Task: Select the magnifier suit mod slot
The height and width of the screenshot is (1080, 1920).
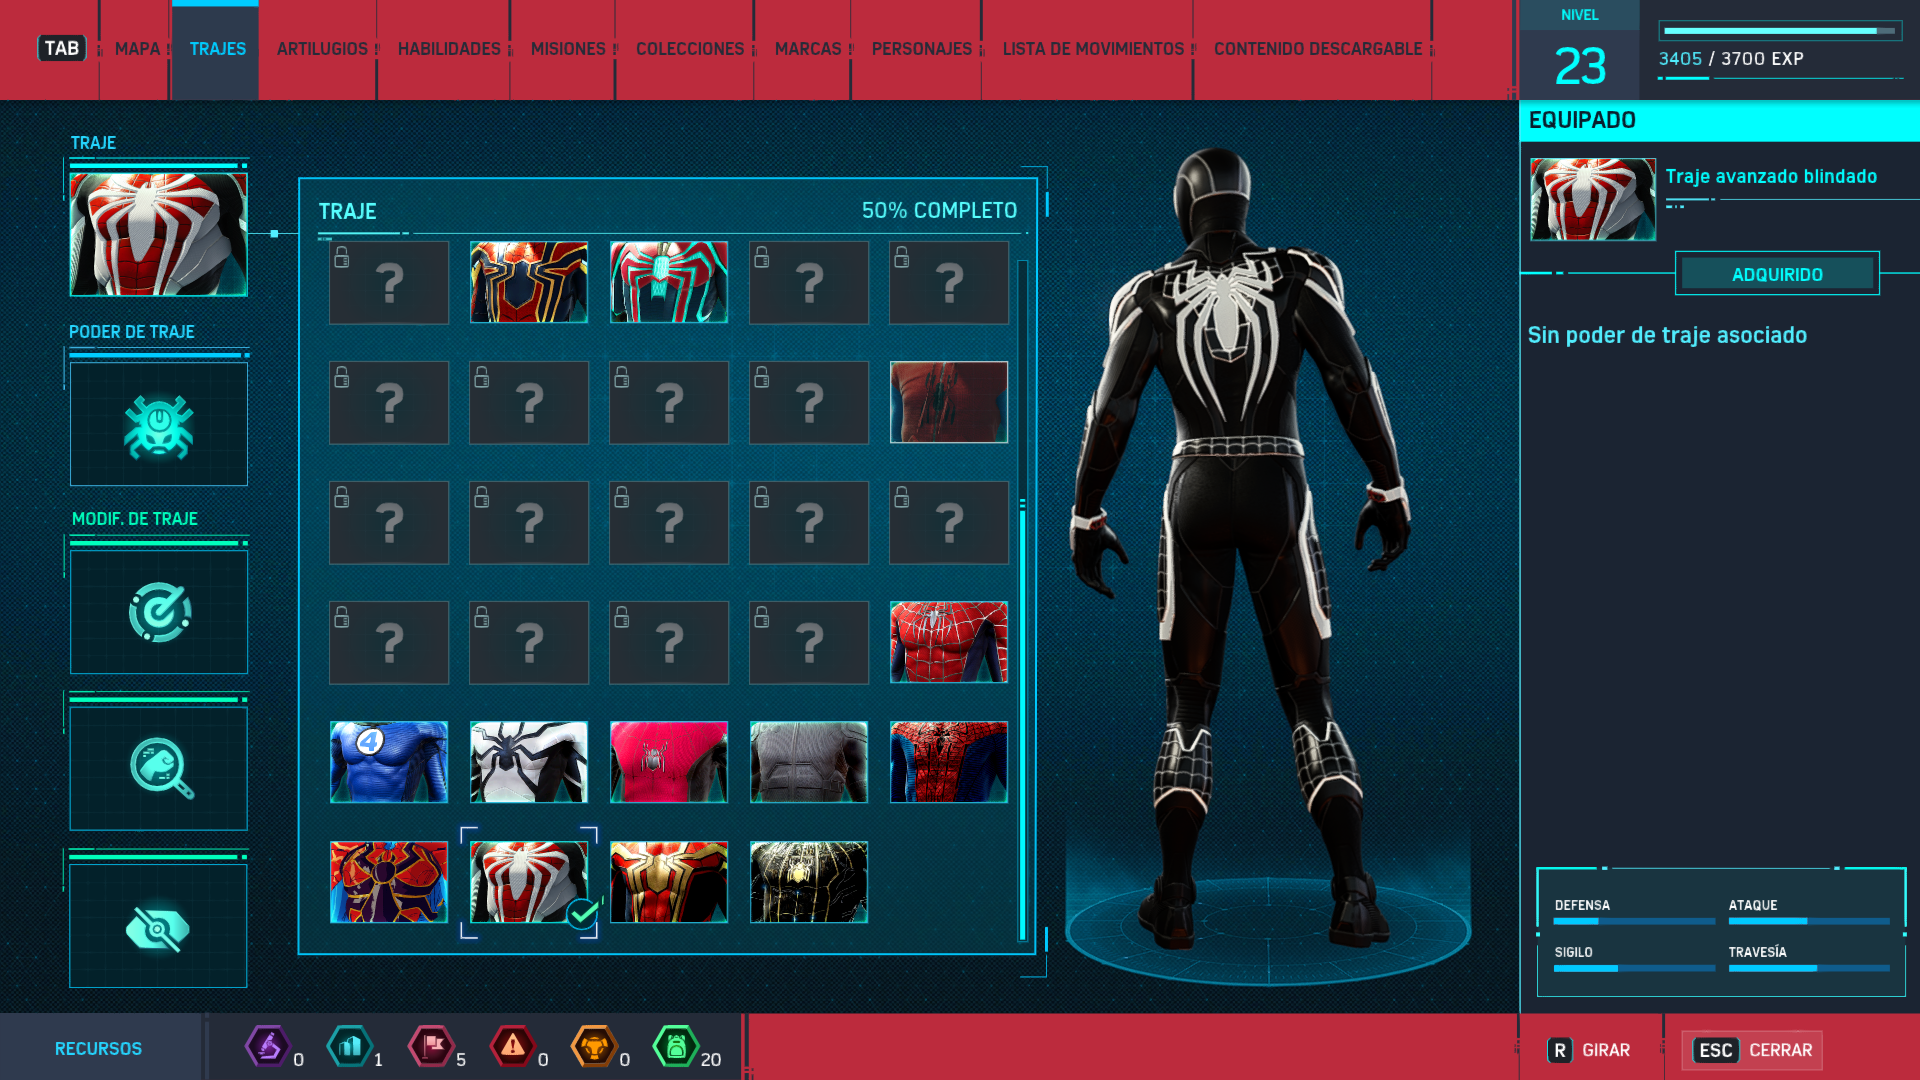Action: (159, 768)
